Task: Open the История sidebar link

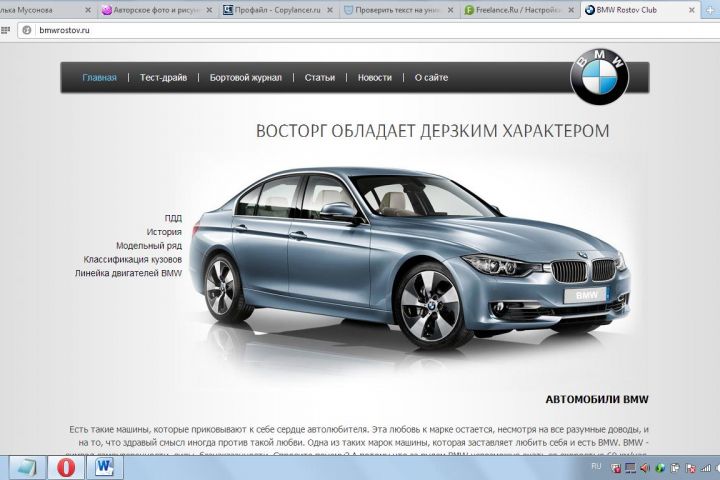Action: point(164,232)
